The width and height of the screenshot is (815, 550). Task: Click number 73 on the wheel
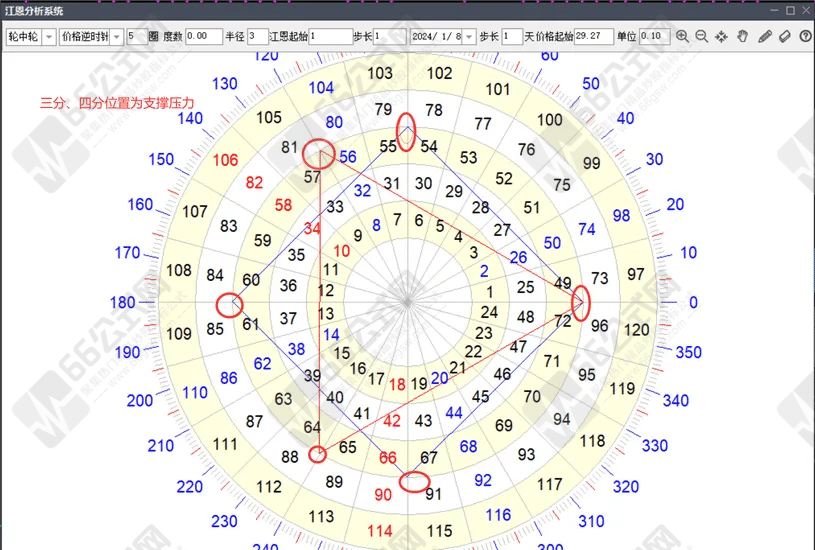pos(599,278)
